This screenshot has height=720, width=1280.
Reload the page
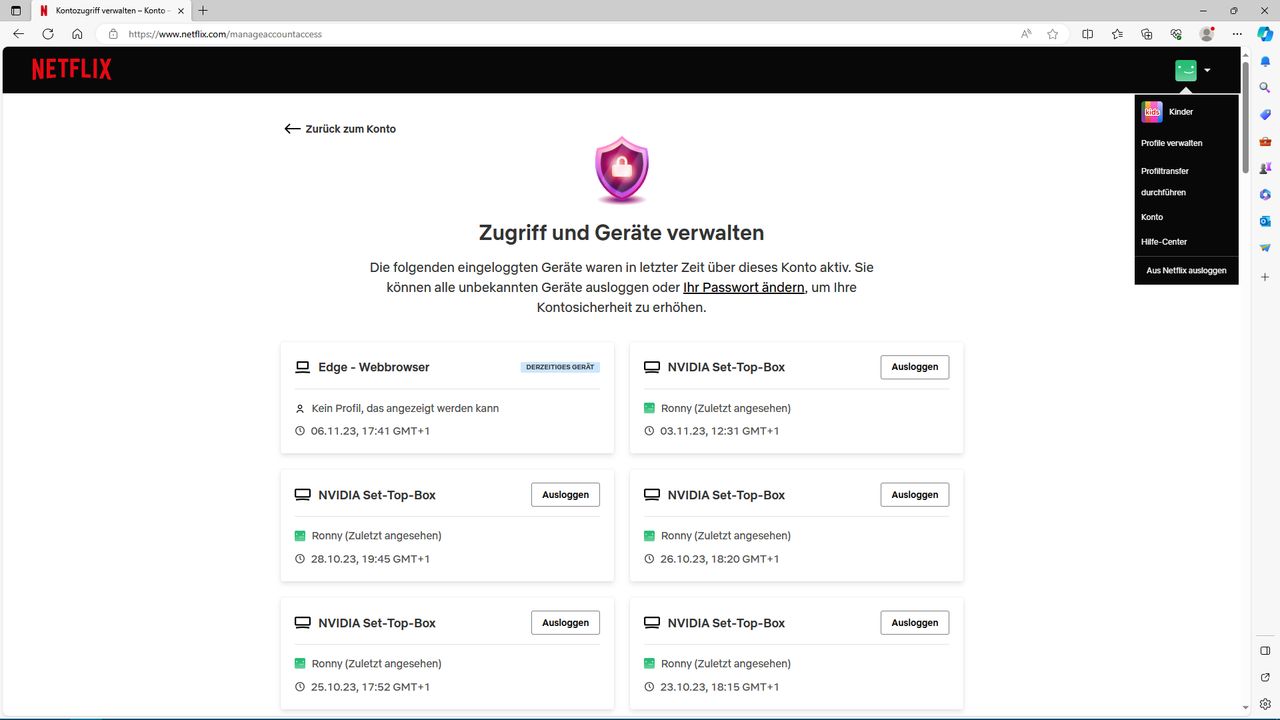(47, 33)
